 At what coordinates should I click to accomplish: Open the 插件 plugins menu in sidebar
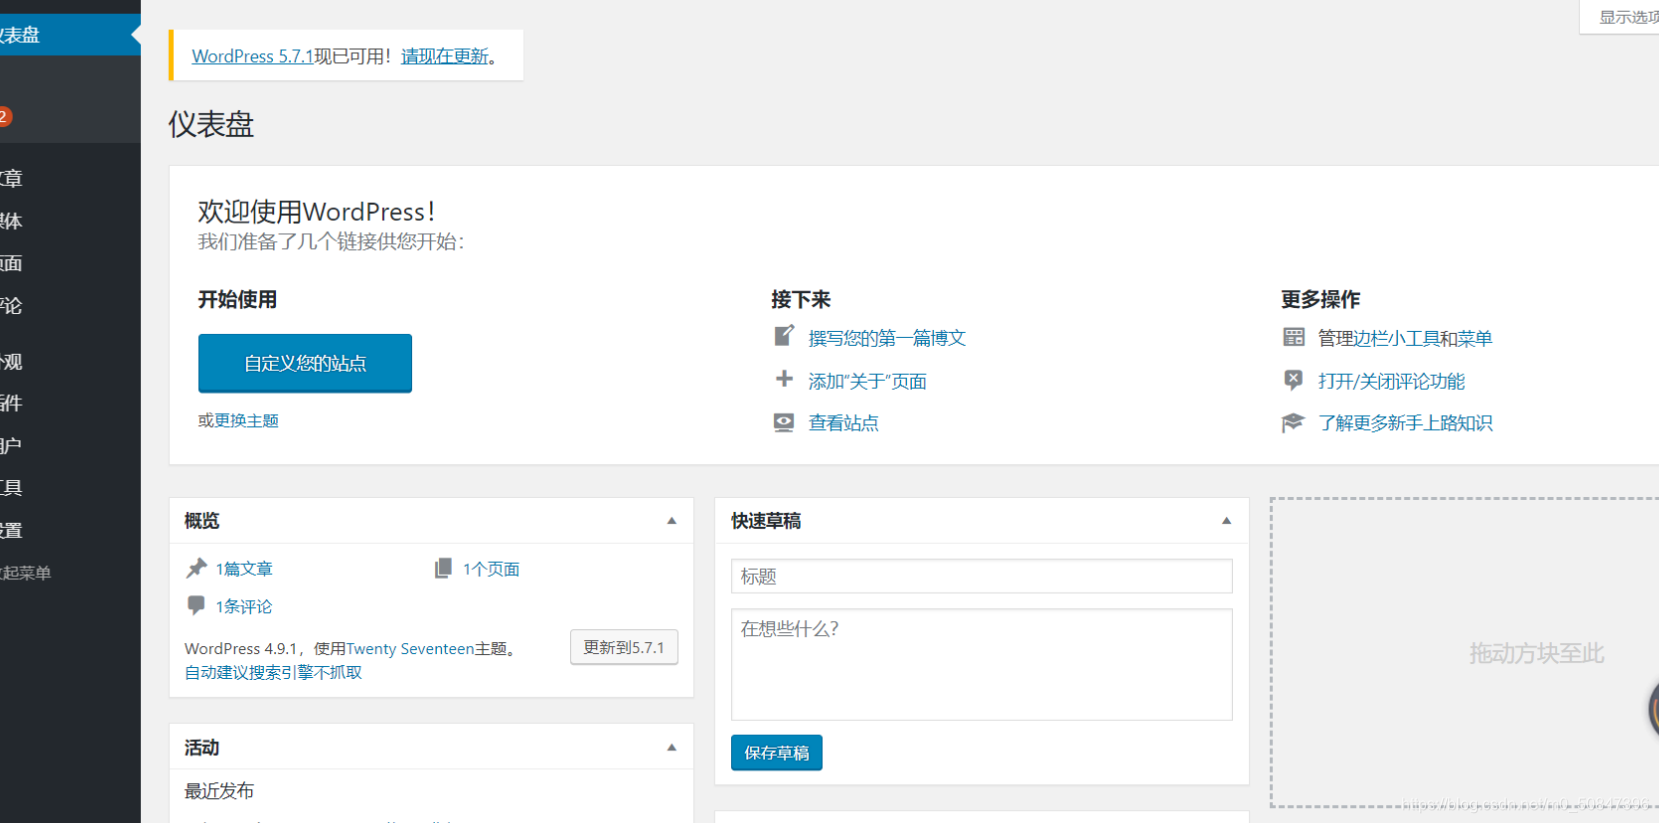coord(70,403)
